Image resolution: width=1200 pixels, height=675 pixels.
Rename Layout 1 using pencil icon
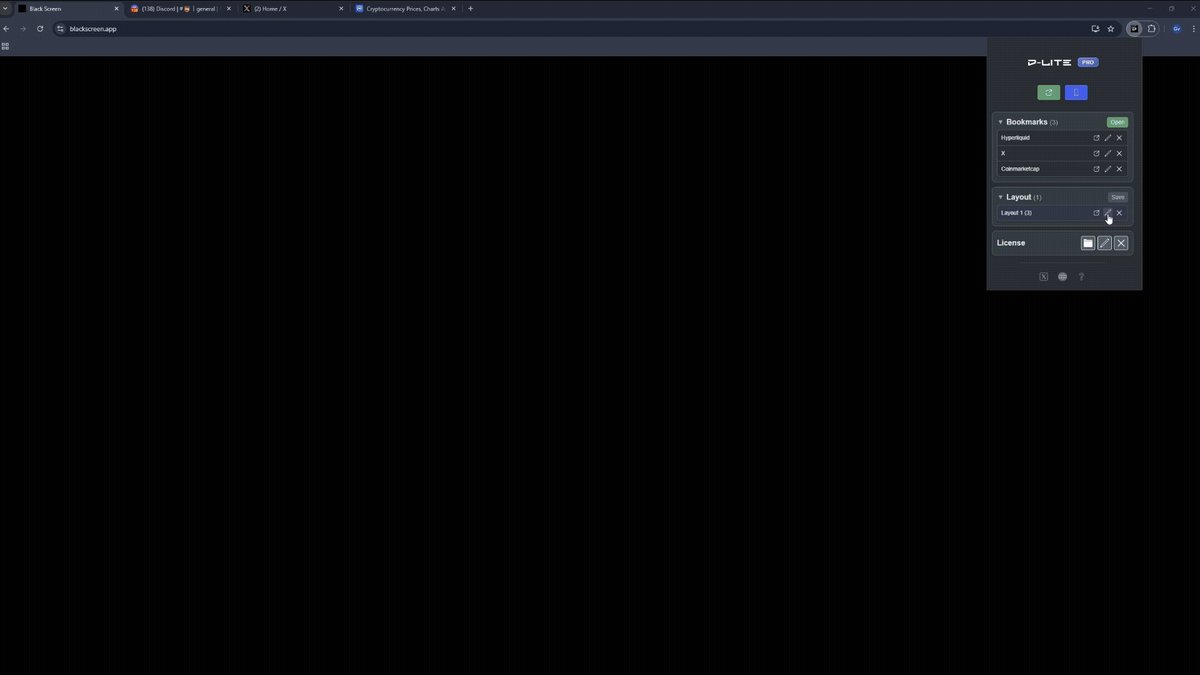point(1108,213)
